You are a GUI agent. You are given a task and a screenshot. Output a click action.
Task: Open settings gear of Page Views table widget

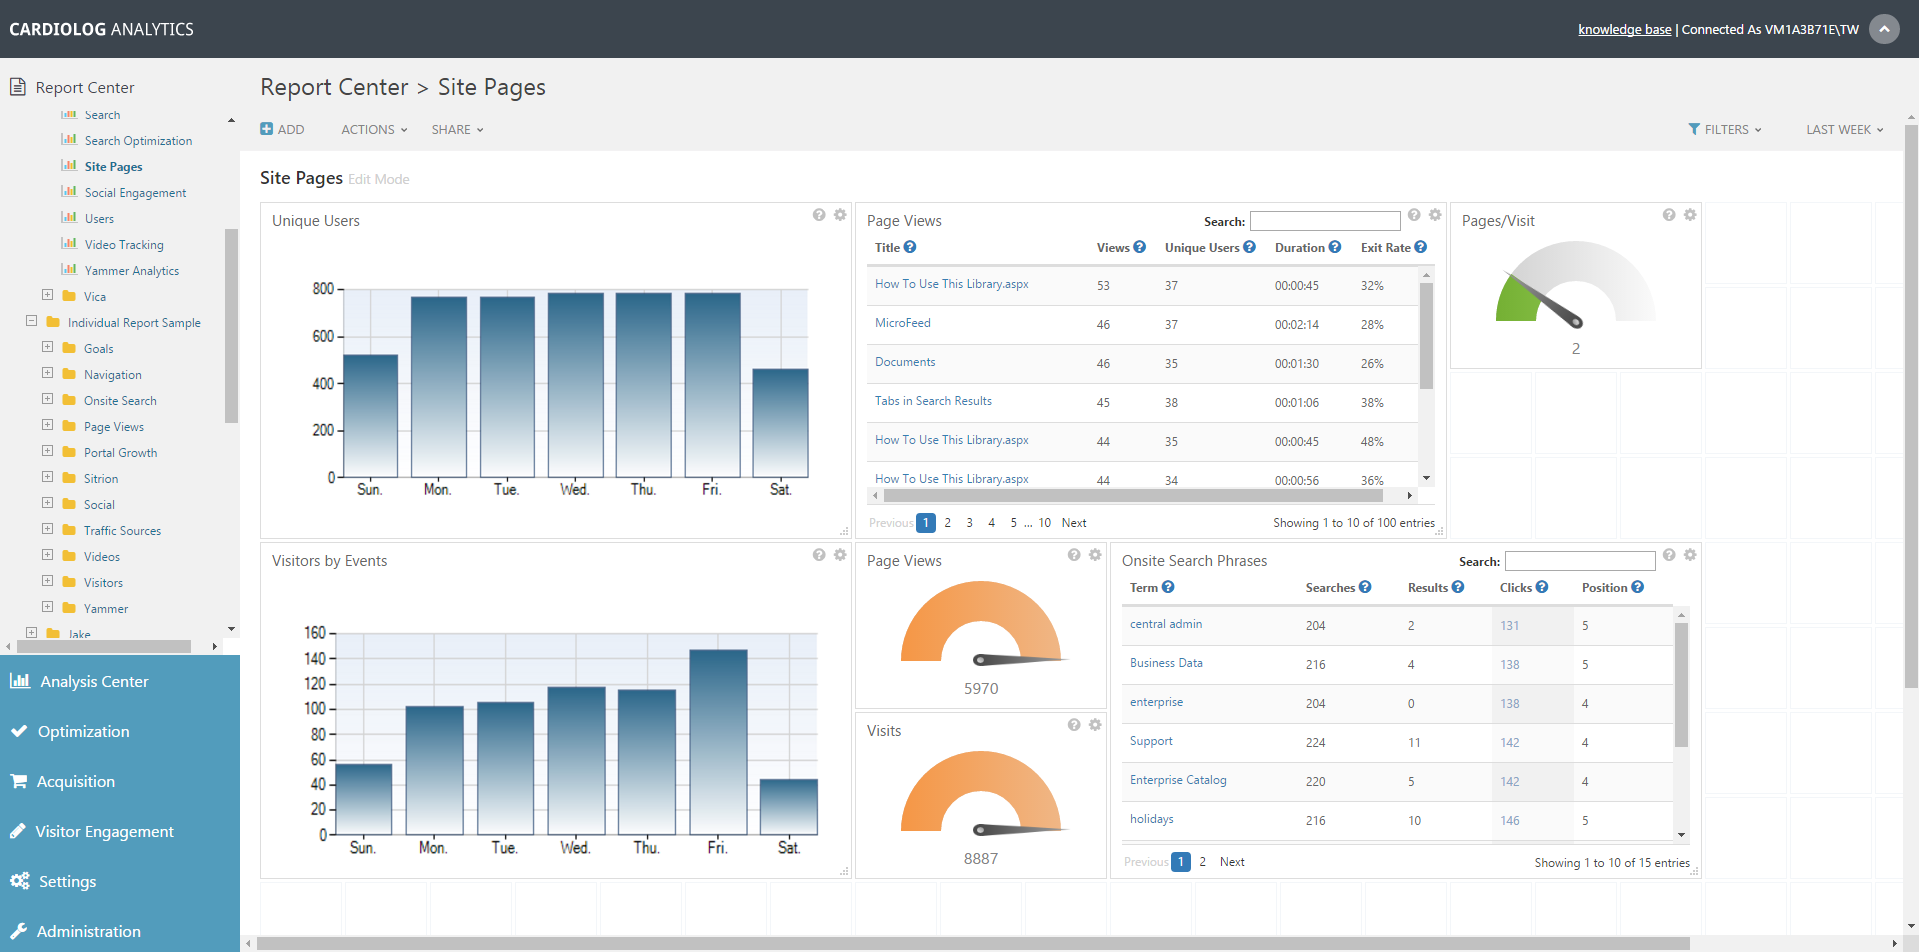pos(1435,215)
